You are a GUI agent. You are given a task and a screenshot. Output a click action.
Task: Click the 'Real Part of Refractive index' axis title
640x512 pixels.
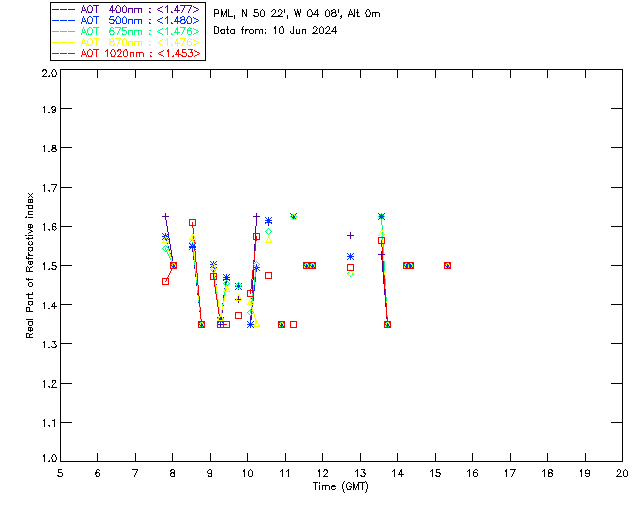pos(30,265)
